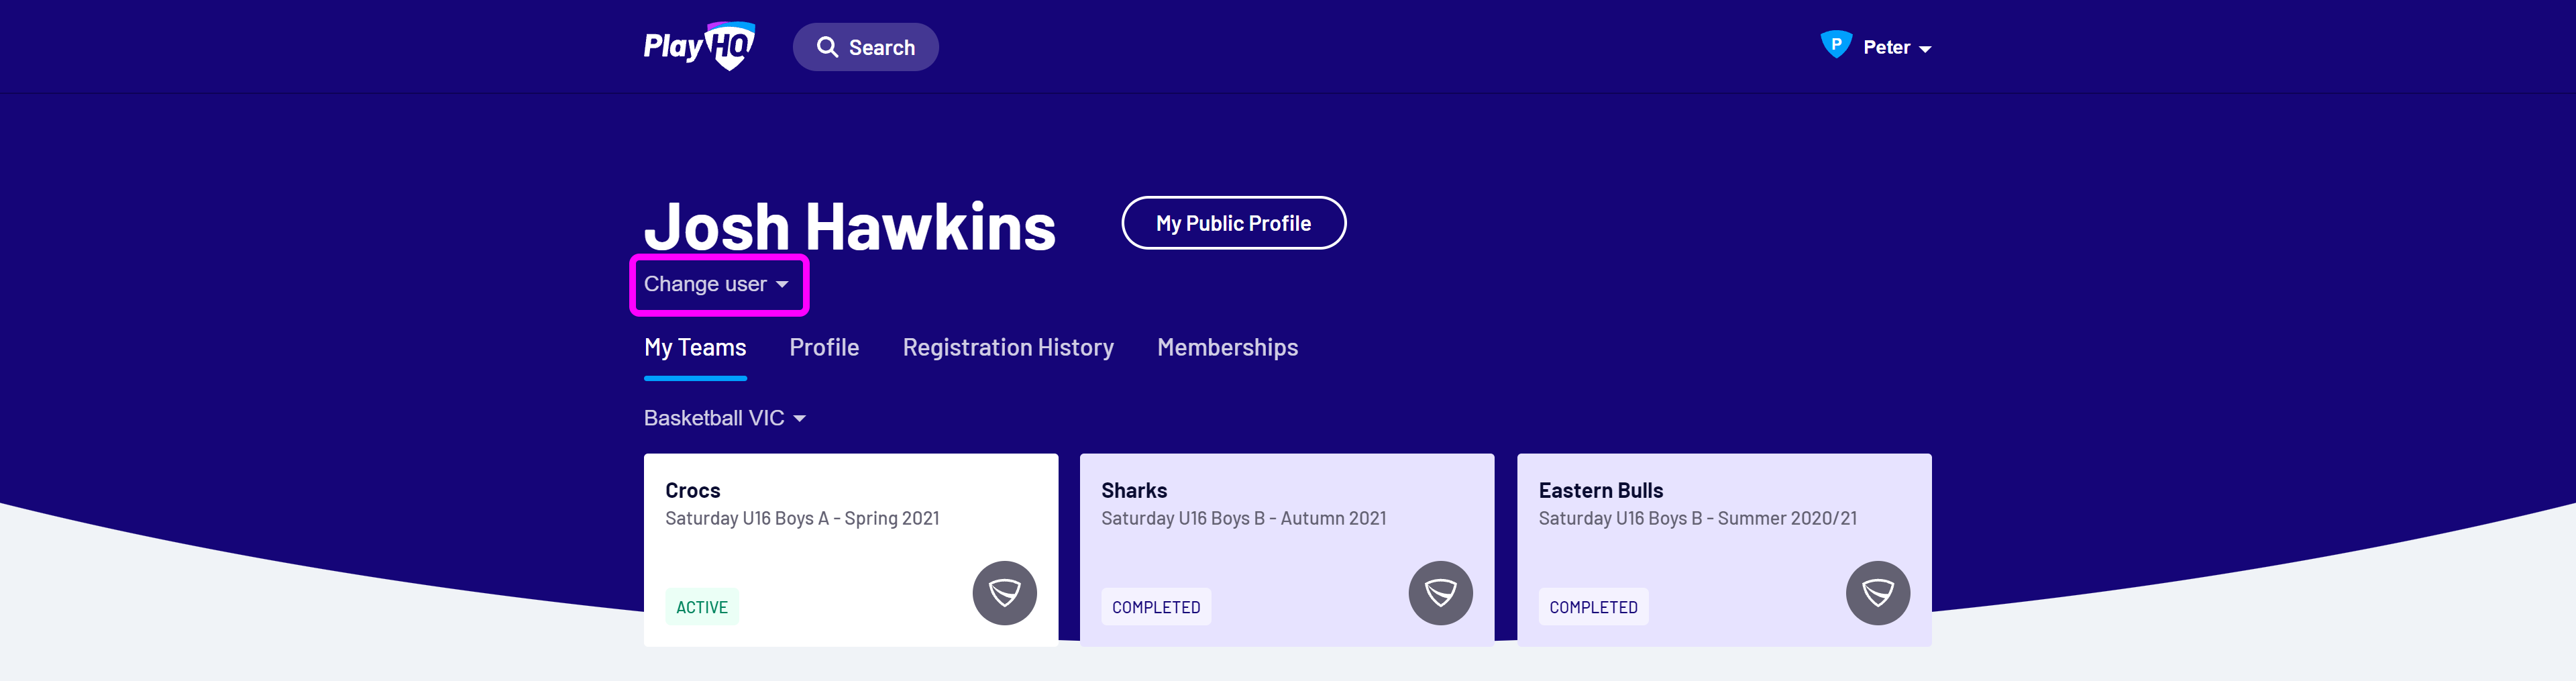Viewport: 2576px width, 681px height.
Task: Click the magnifying glass in the Search button
Action: pos(827,46)
